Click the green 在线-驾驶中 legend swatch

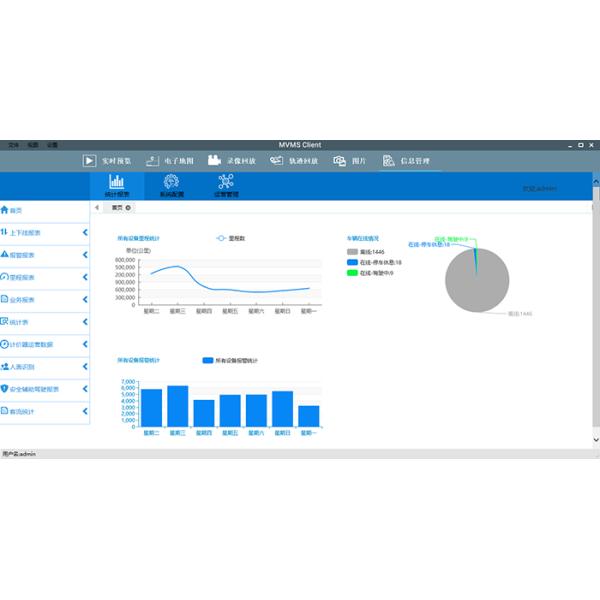coord(352,273)
